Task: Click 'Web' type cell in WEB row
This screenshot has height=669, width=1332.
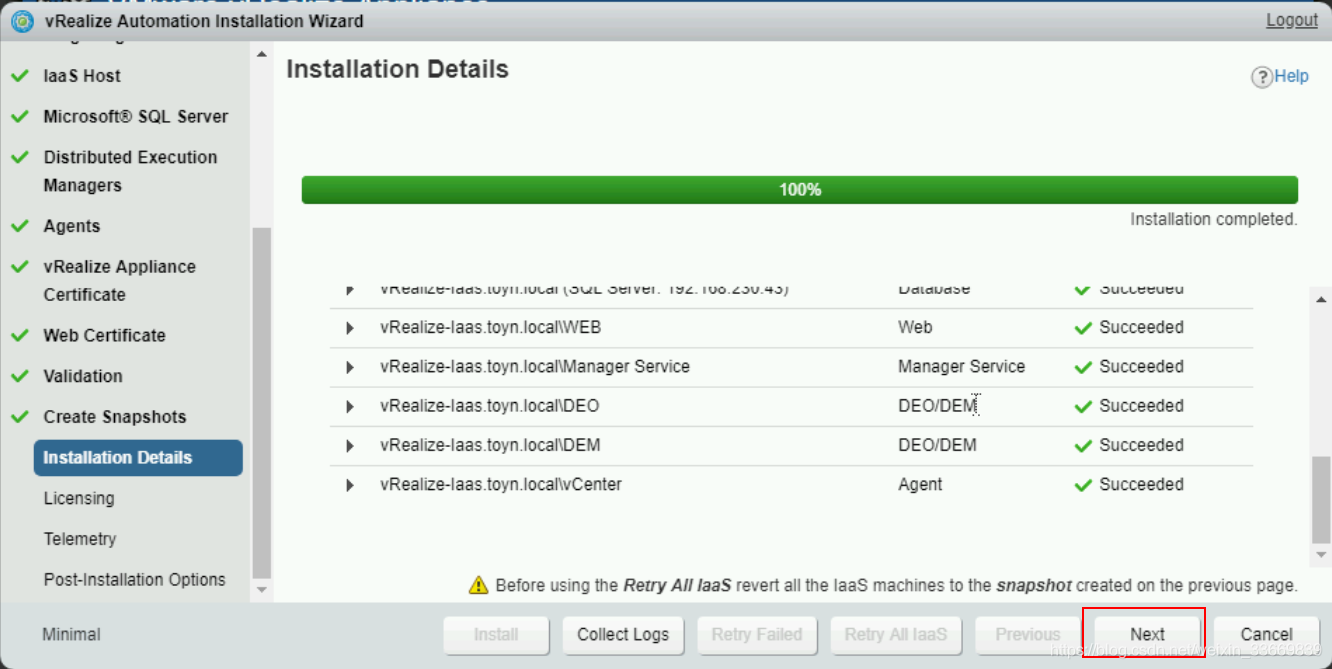Action: 915,328
